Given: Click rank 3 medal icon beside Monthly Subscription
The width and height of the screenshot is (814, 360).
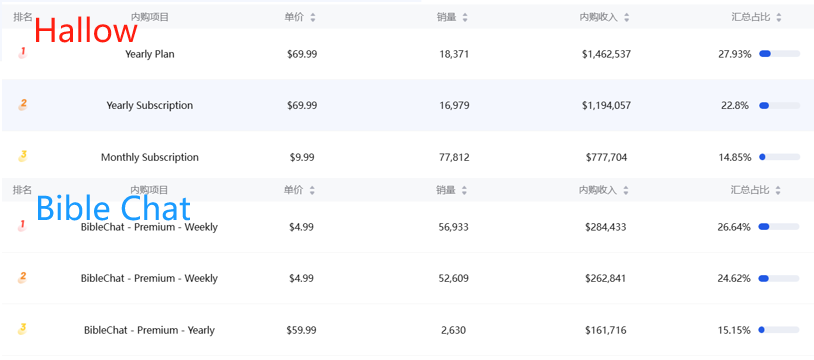Looking at the screenshot, I should click(22, 156).
